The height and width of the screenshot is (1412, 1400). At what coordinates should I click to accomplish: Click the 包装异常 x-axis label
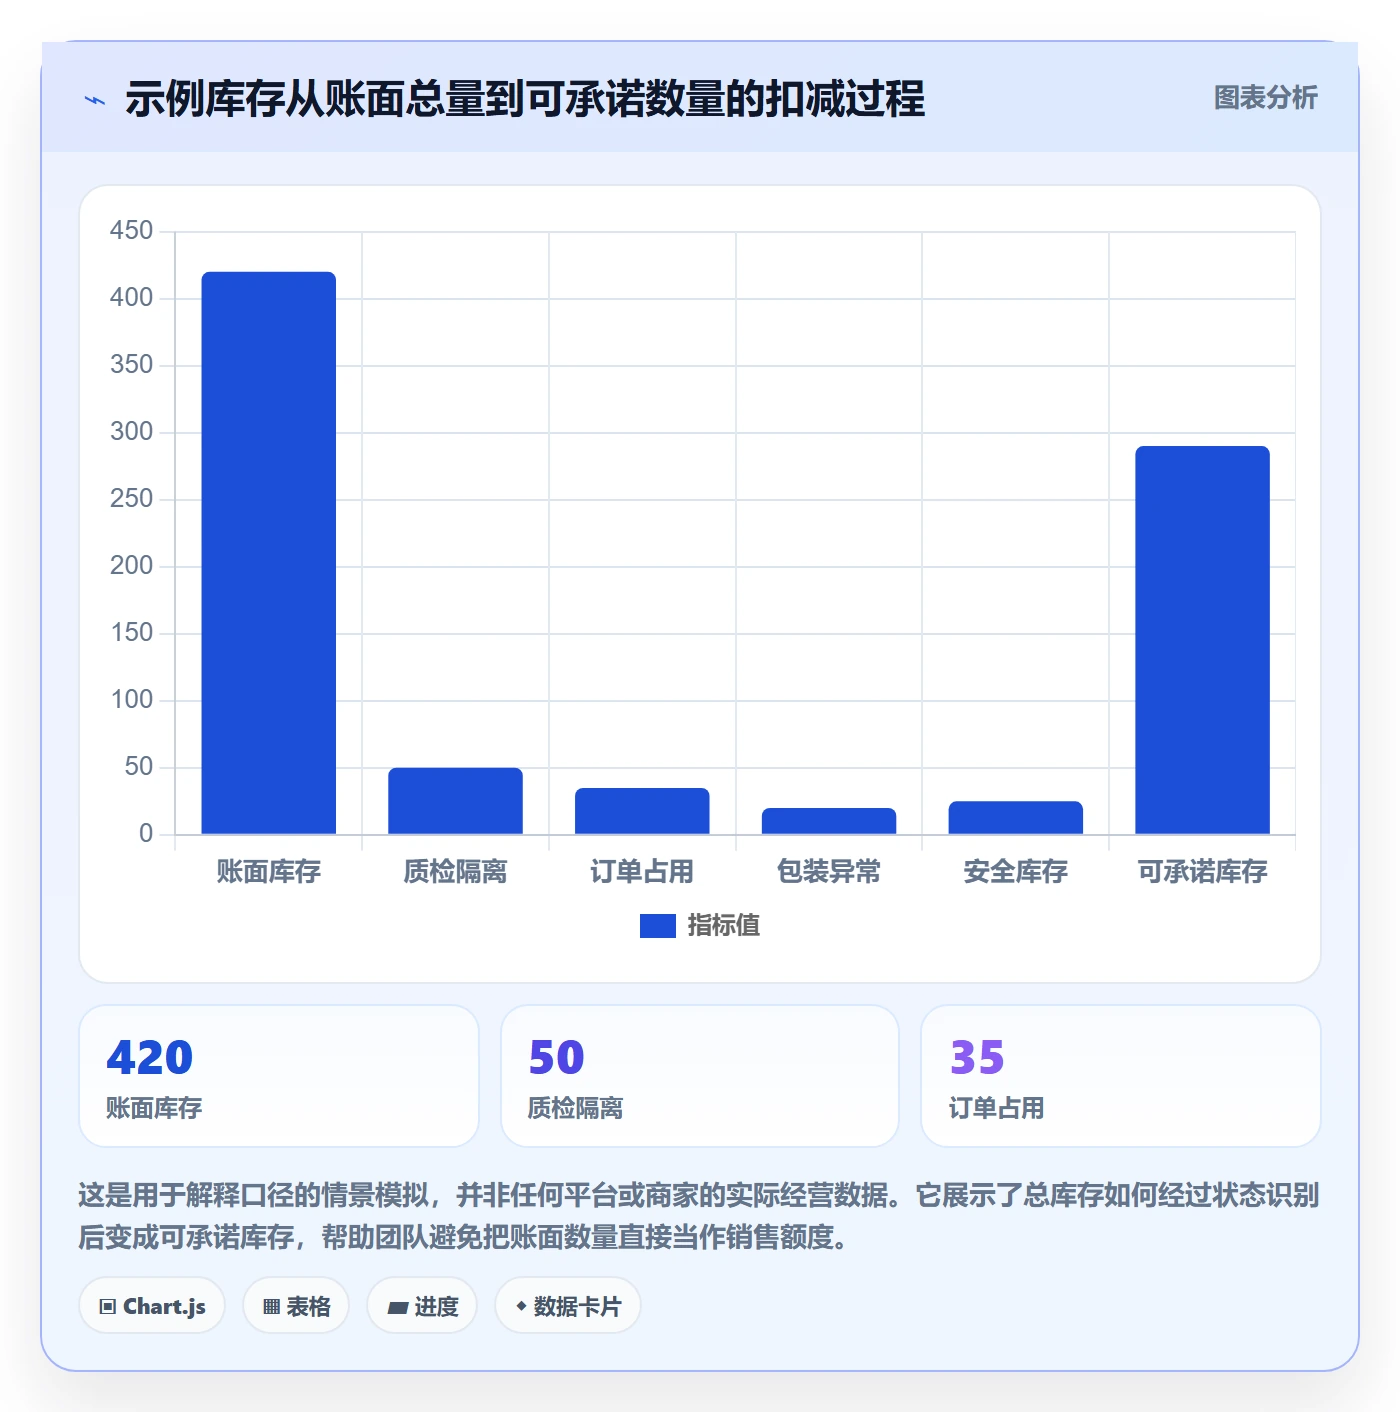(829, 872)
